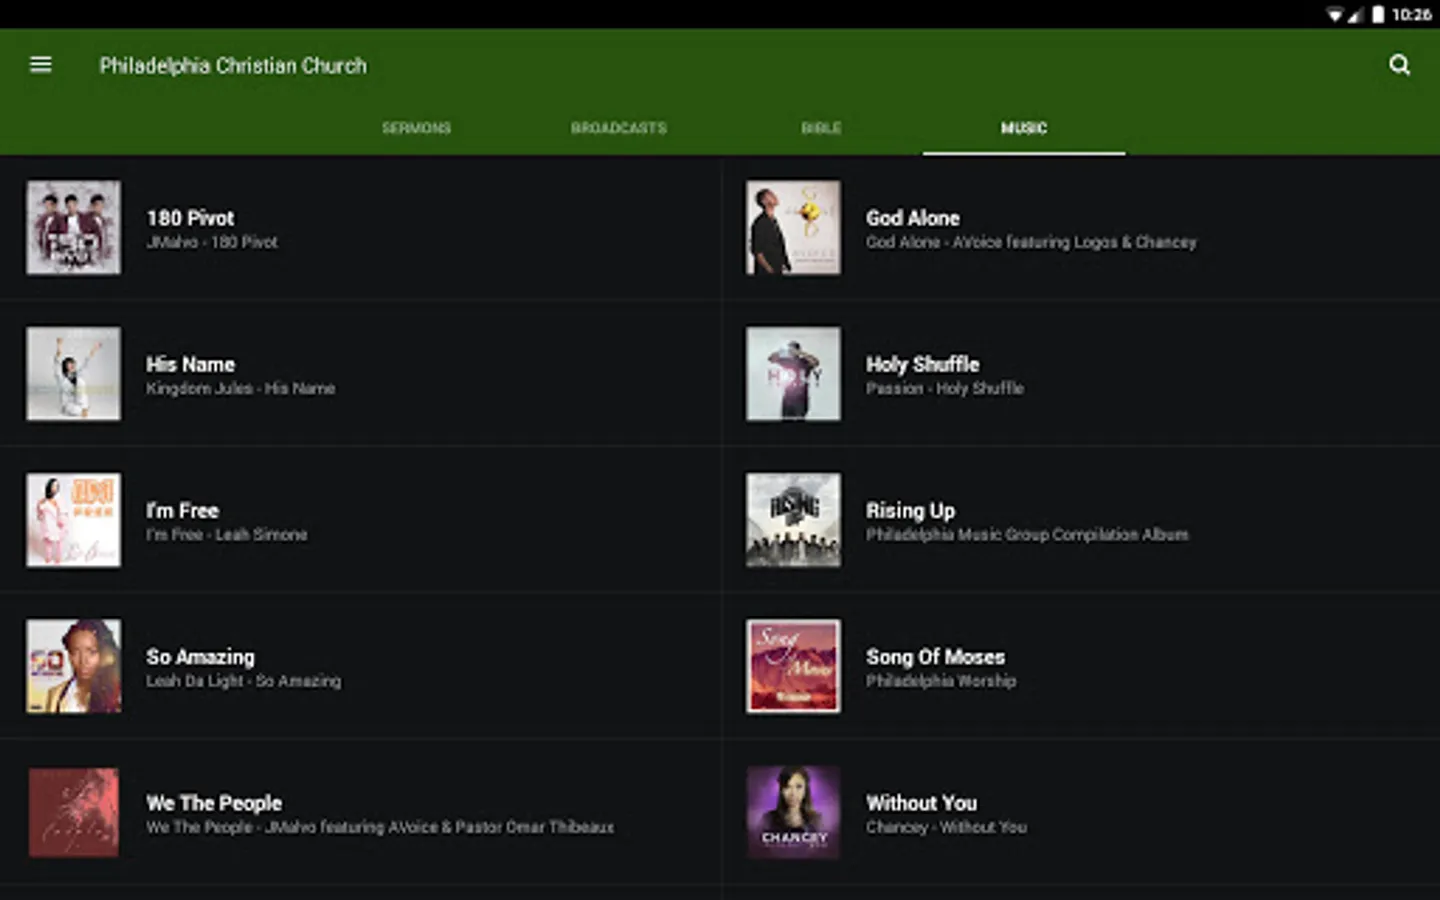Open the His Name album cover
This screenshot has width=1440, height=900.
click(74, 373)
